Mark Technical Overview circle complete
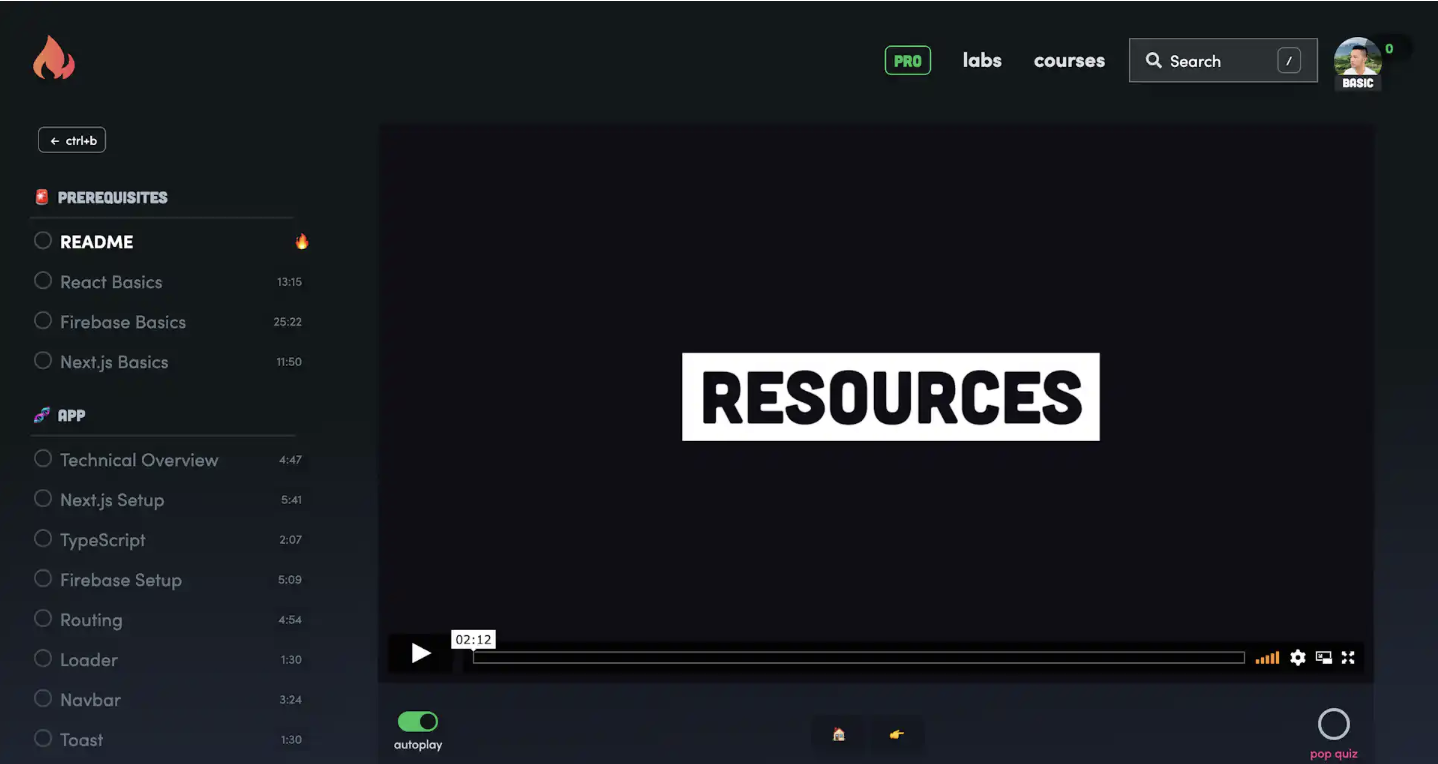 43,458
